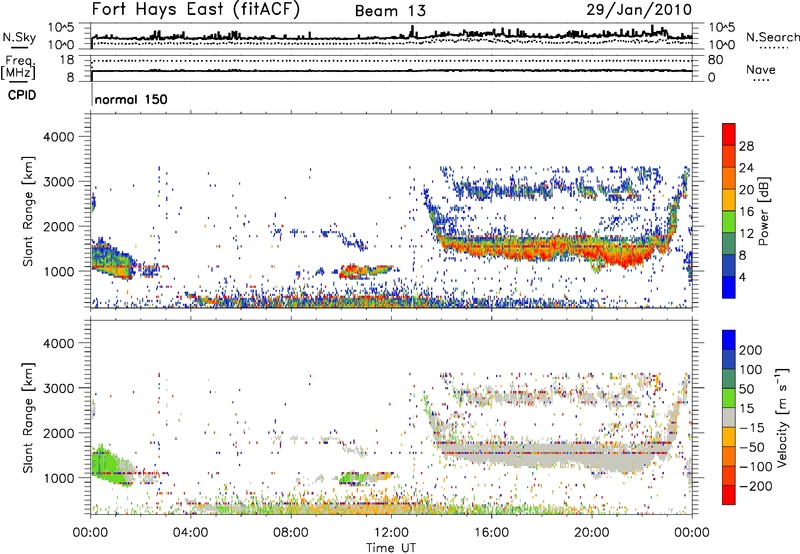Click the title "Fort Hays East (fitACF)"
Viewport: 800px width, 554px height.
[195, 10]
